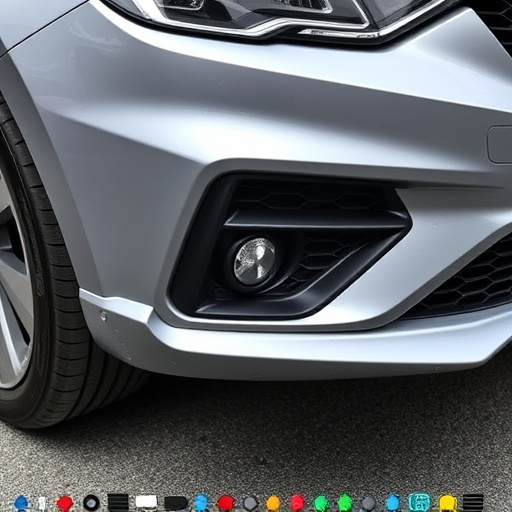Select the teal emblem icon
This screenshot has height=512, width=512.
[419, 502]
